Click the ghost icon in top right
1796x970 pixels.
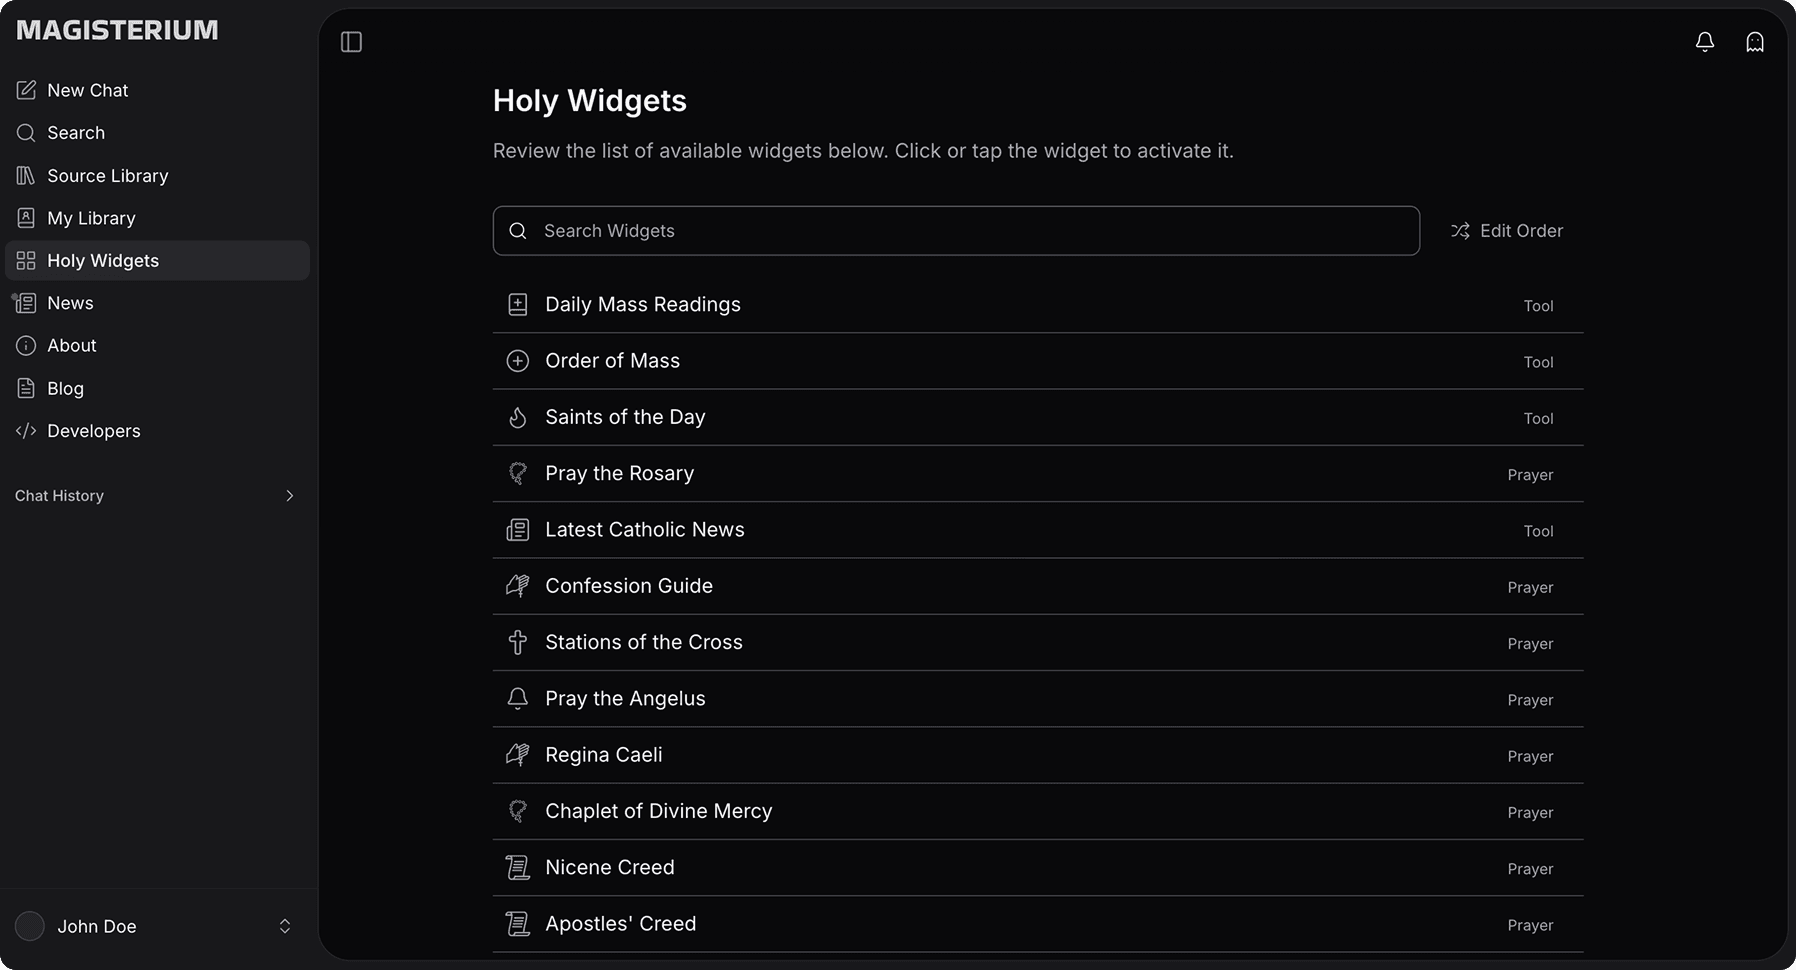pos(1755,42)
